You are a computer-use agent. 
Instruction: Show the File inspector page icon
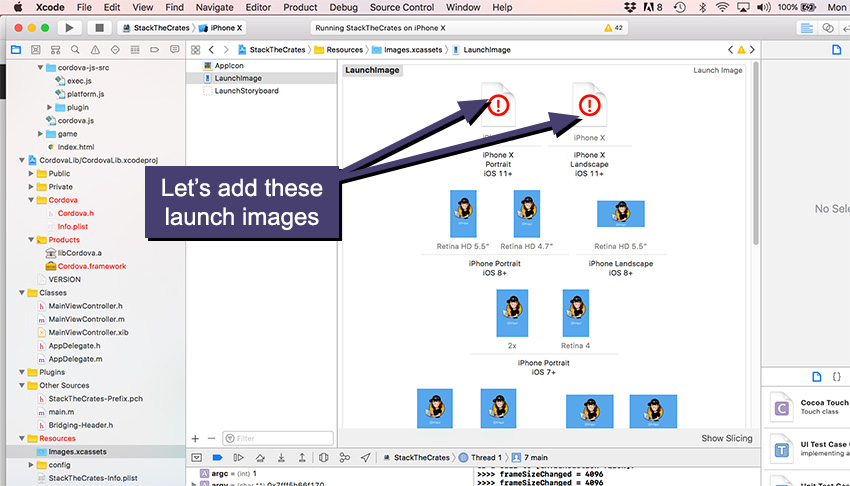(836, 50)
